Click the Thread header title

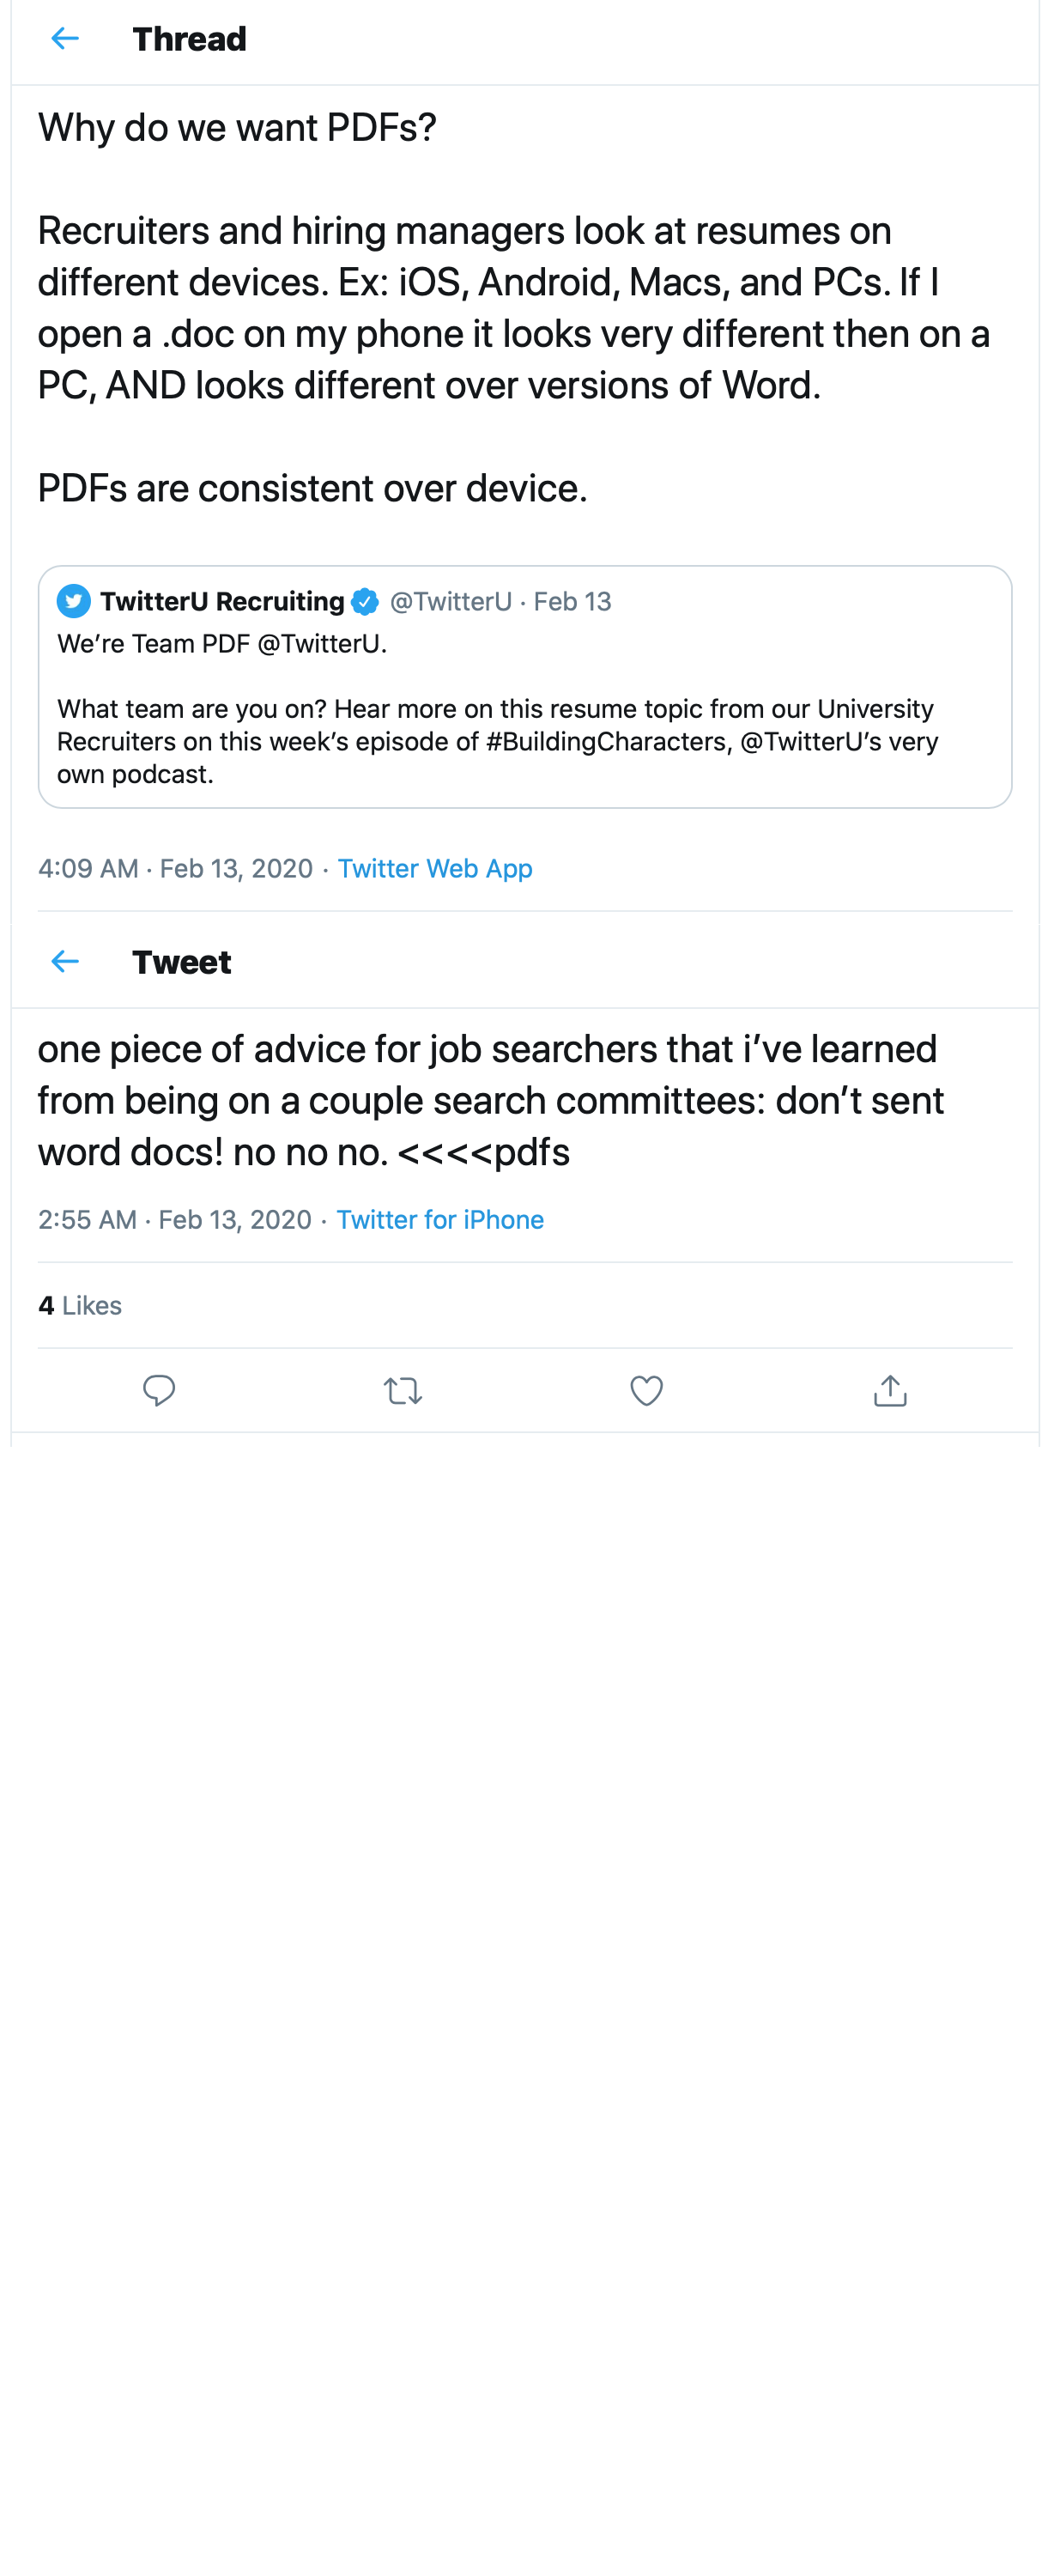coord(189,39)
